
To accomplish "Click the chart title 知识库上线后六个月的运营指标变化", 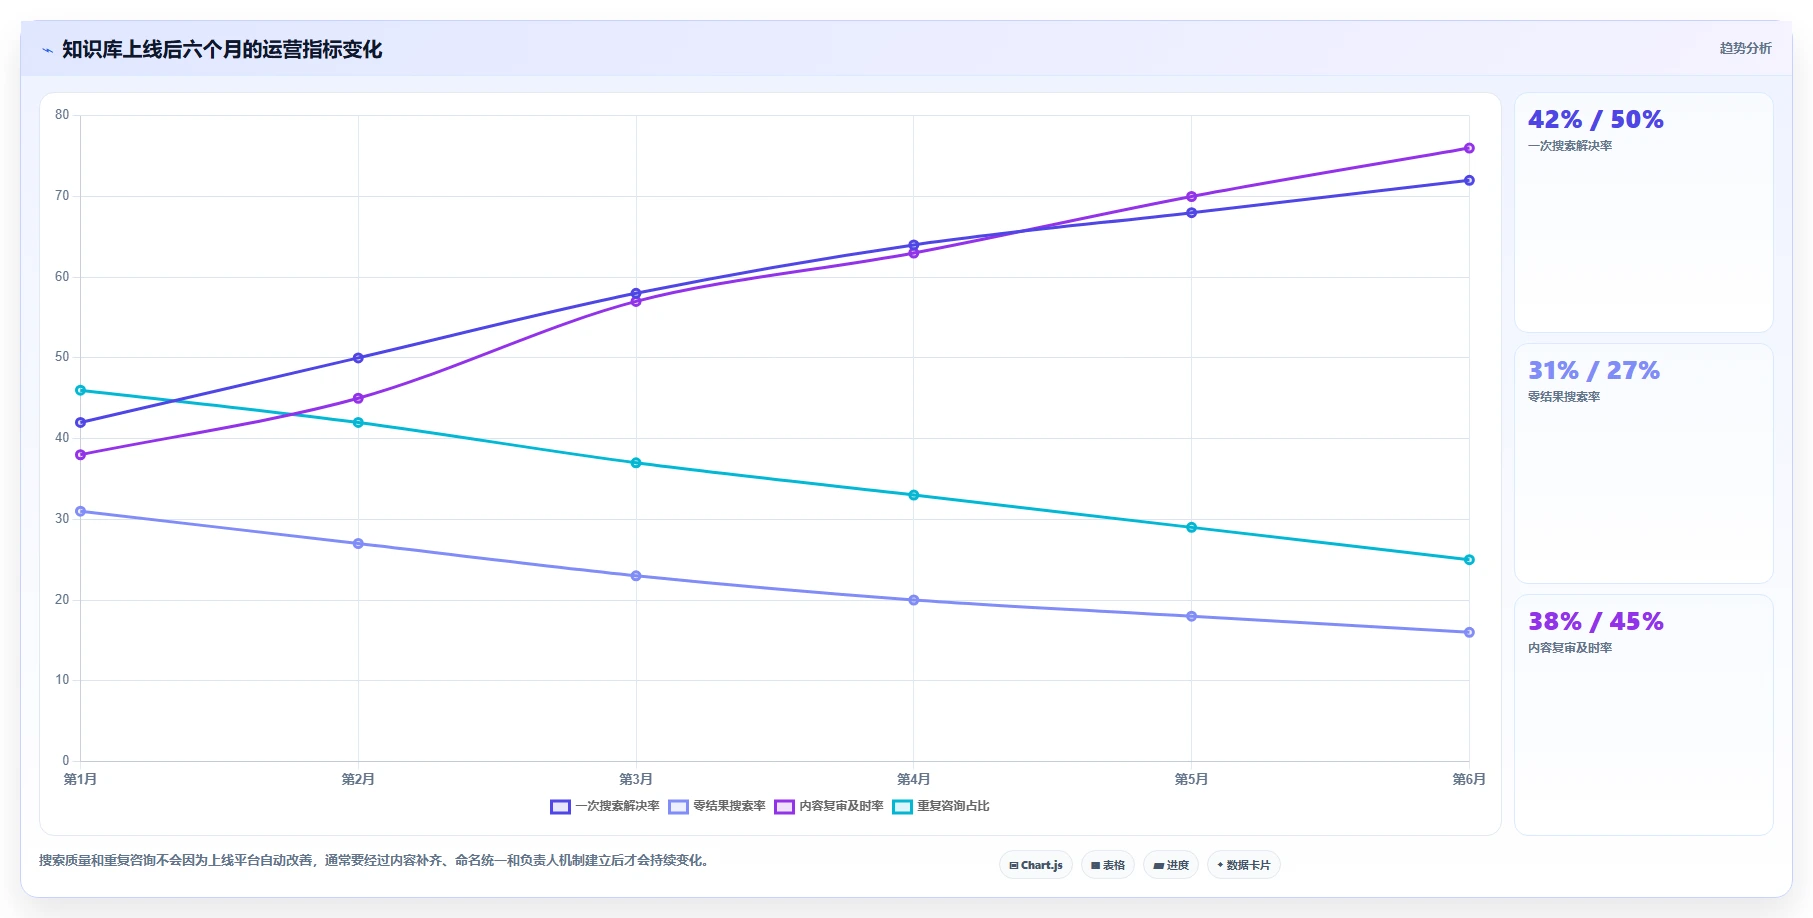I will click(222, 50).
